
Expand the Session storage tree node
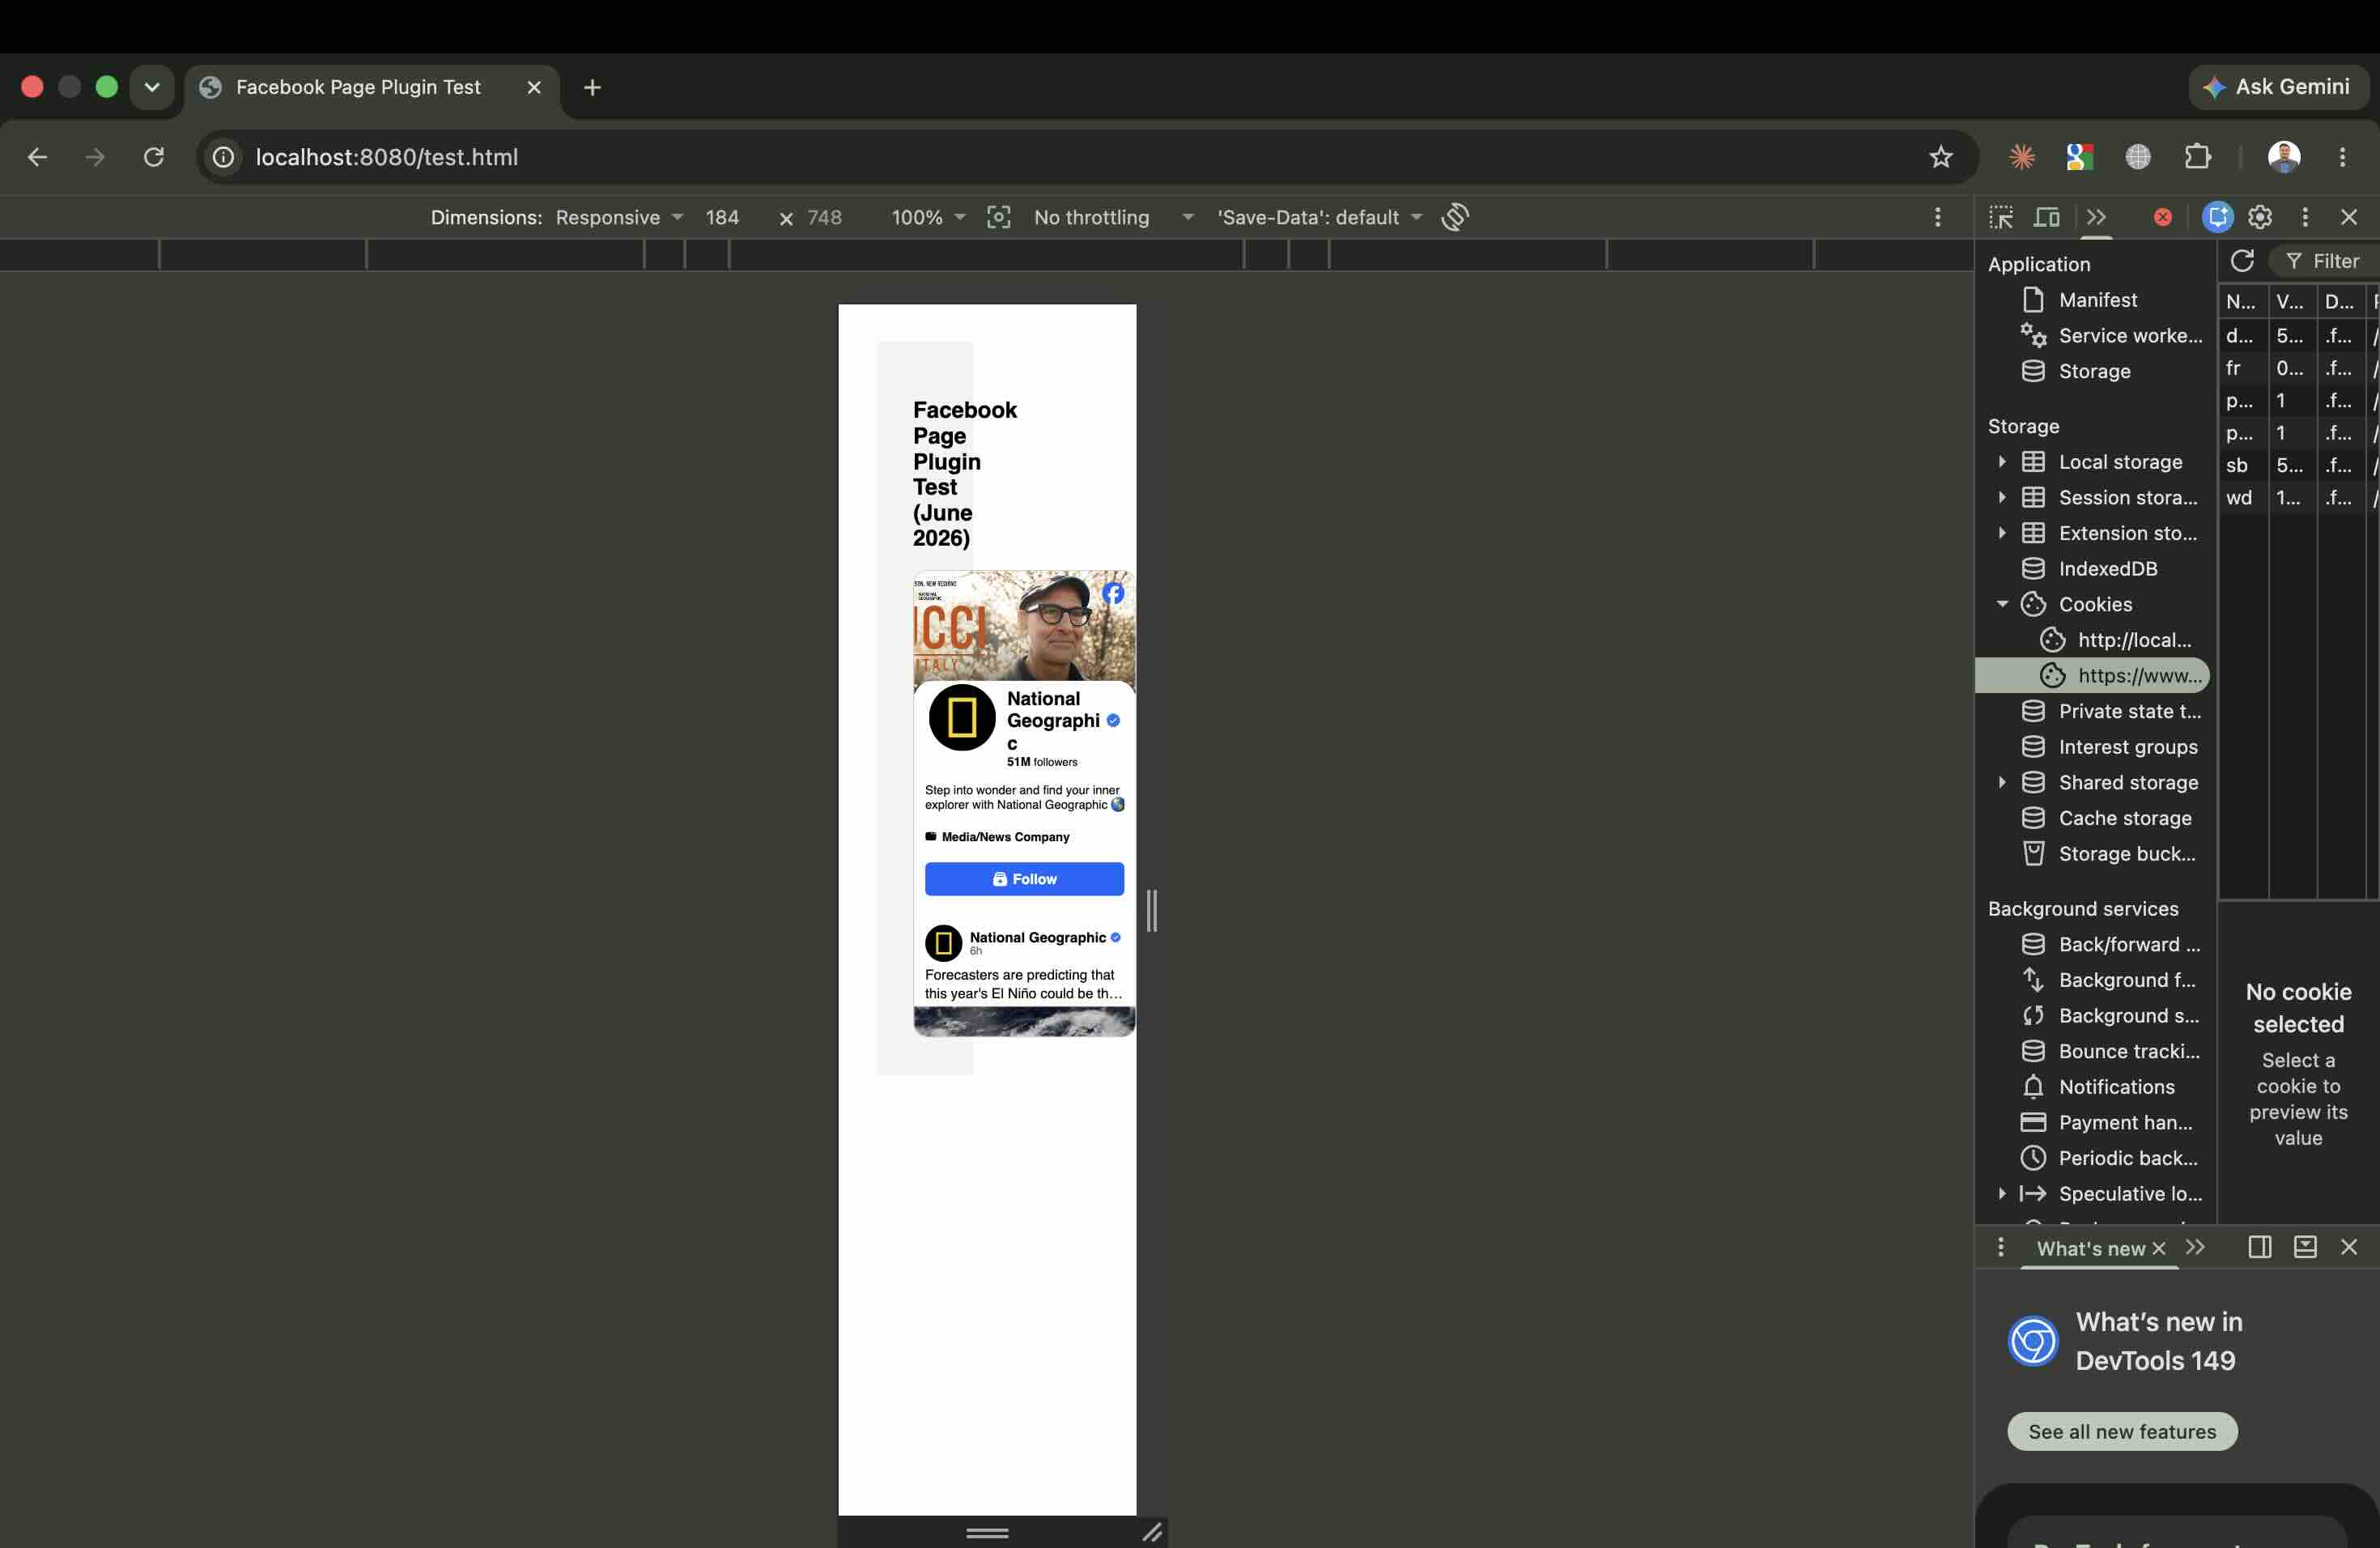pyautogui.click(x=2002, y=497)
